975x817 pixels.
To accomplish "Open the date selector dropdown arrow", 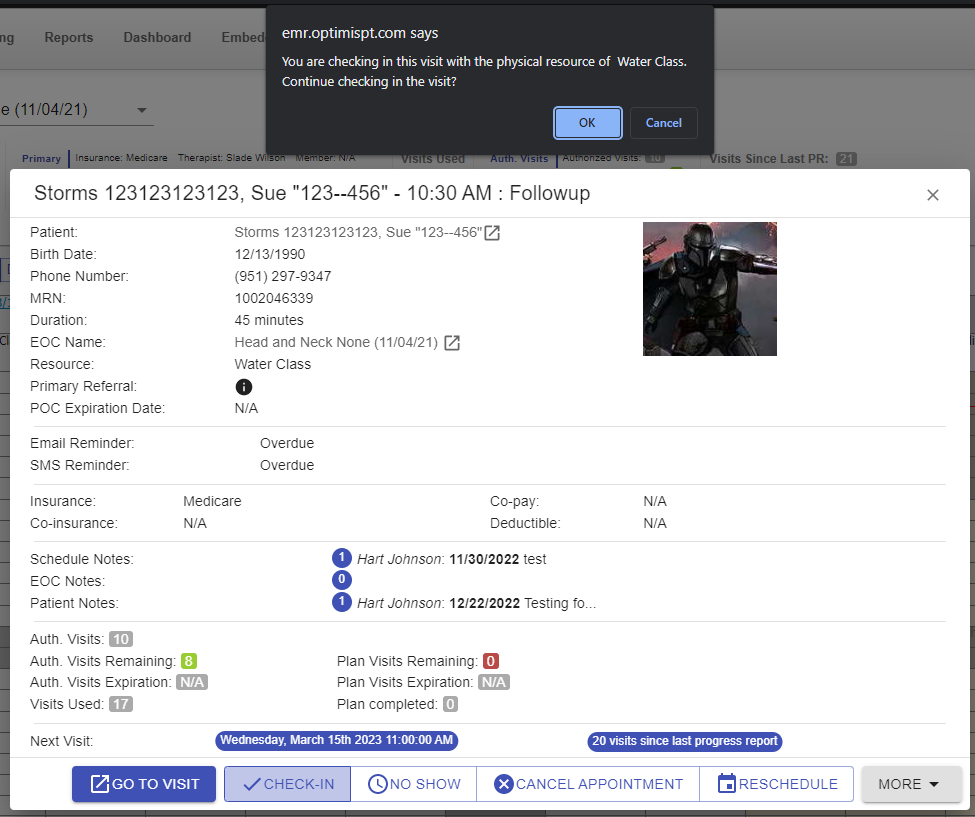I will pos(141,110).
